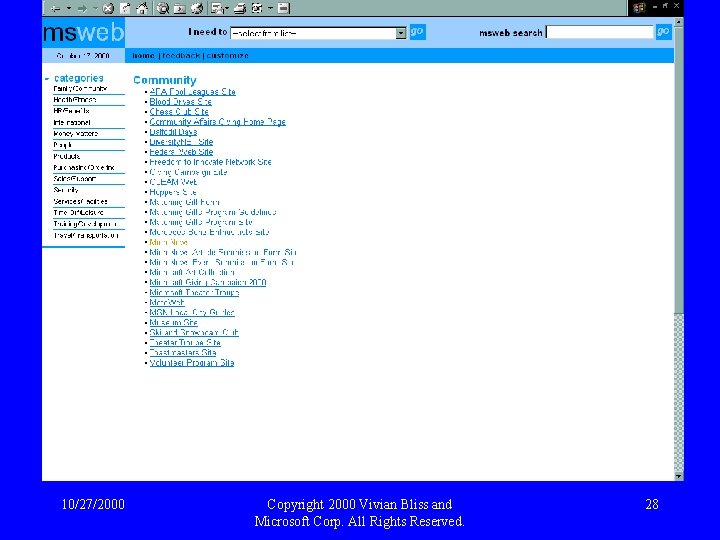
Task: Click the Windows flag logo in browser corner
Action: [639, 8]
